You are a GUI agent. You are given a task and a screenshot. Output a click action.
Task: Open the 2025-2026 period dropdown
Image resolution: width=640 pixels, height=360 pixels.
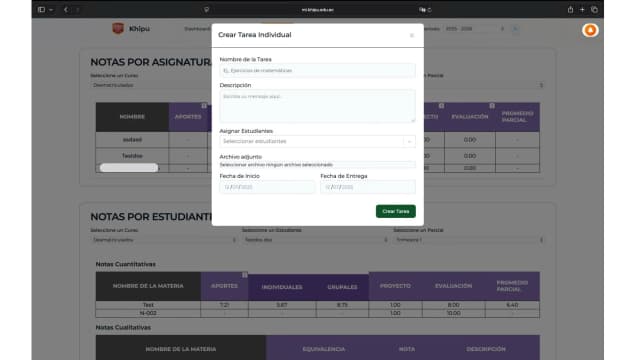coord(476,29)
